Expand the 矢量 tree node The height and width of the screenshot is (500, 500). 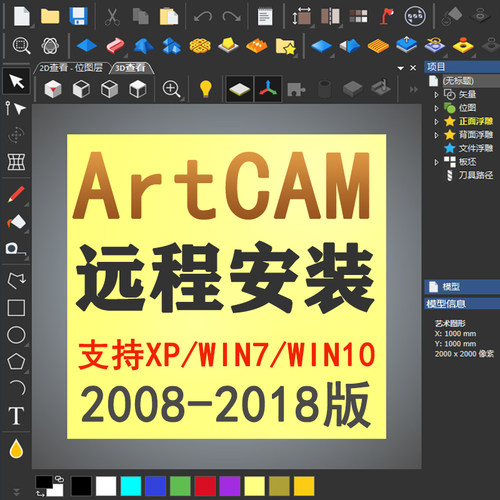click(436, 95)
